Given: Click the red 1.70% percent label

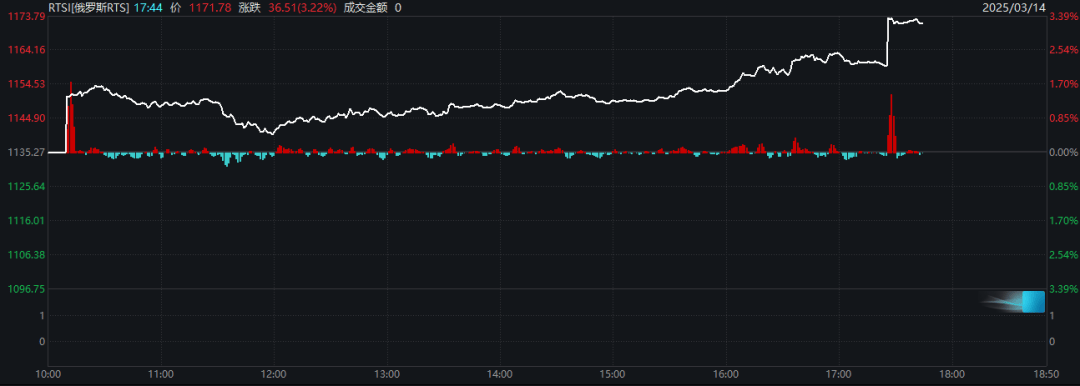Looking at the screenshot, I should point(1062,84).
